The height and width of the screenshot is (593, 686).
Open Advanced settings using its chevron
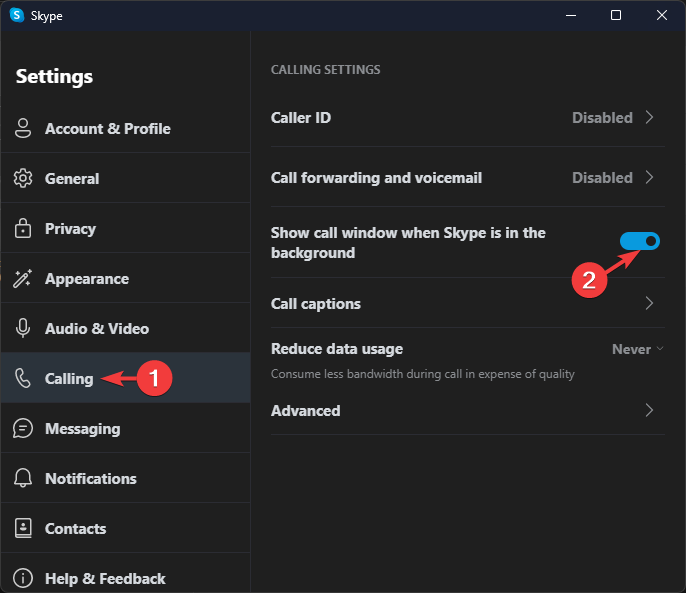(650, 410)
